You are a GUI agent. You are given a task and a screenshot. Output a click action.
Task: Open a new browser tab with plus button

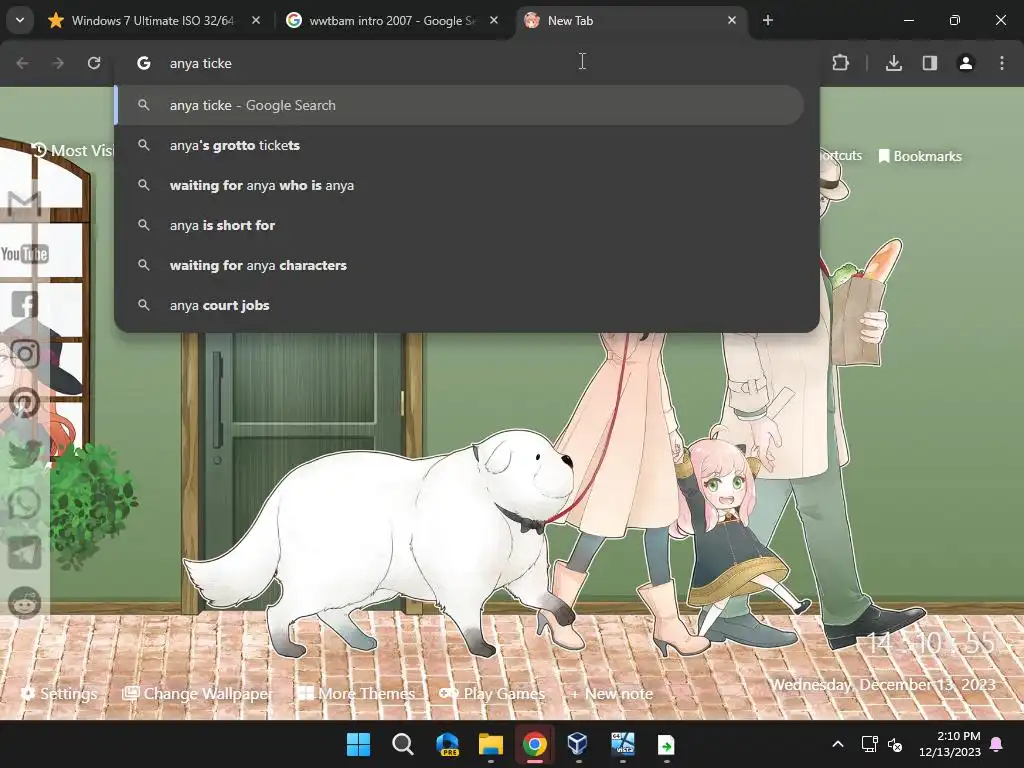[768, 21]
